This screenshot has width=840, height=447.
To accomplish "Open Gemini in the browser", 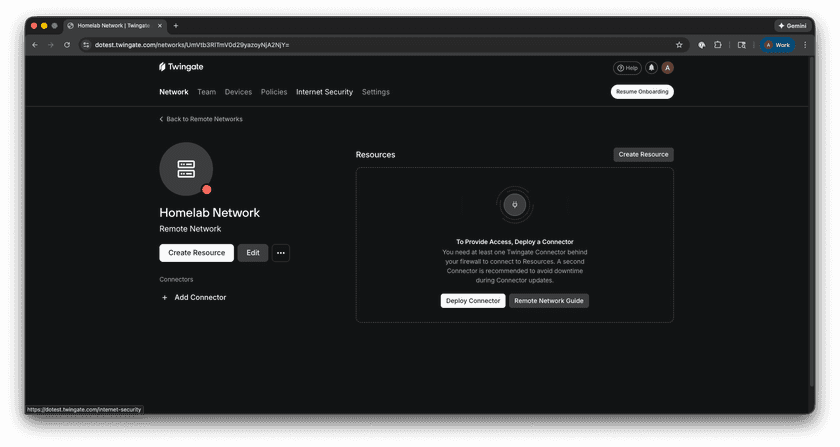I will pos(792,26).
